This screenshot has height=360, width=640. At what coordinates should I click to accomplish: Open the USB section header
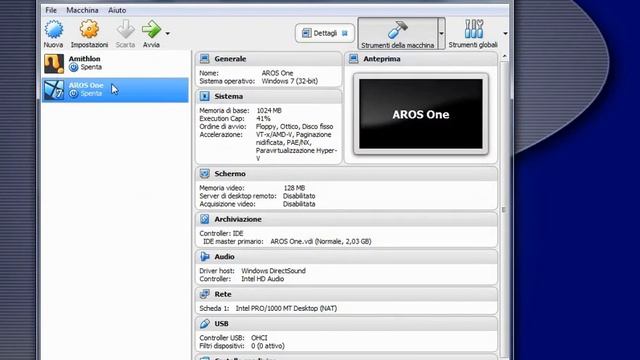347,324
